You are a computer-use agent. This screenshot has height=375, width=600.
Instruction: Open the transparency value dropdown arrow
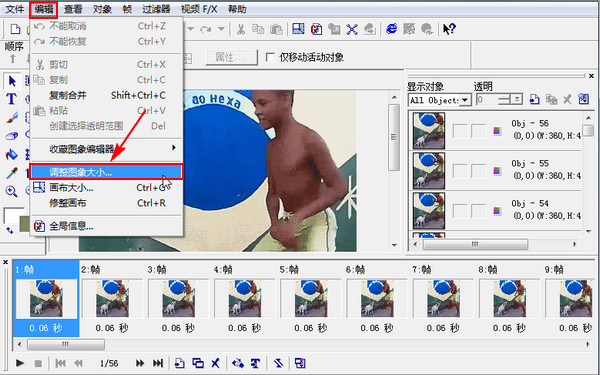[517, 100]
